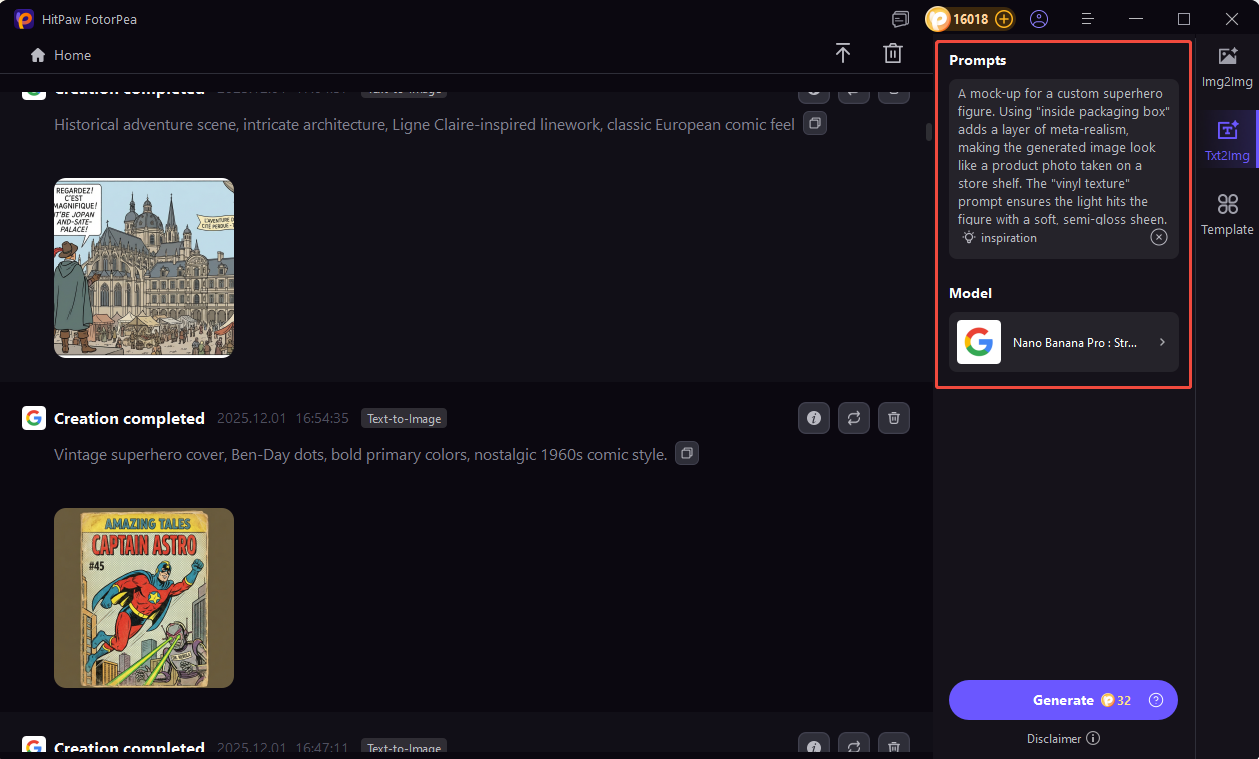Click the trash icon to delete all records
1259x759 pixels.
[893, 54]
